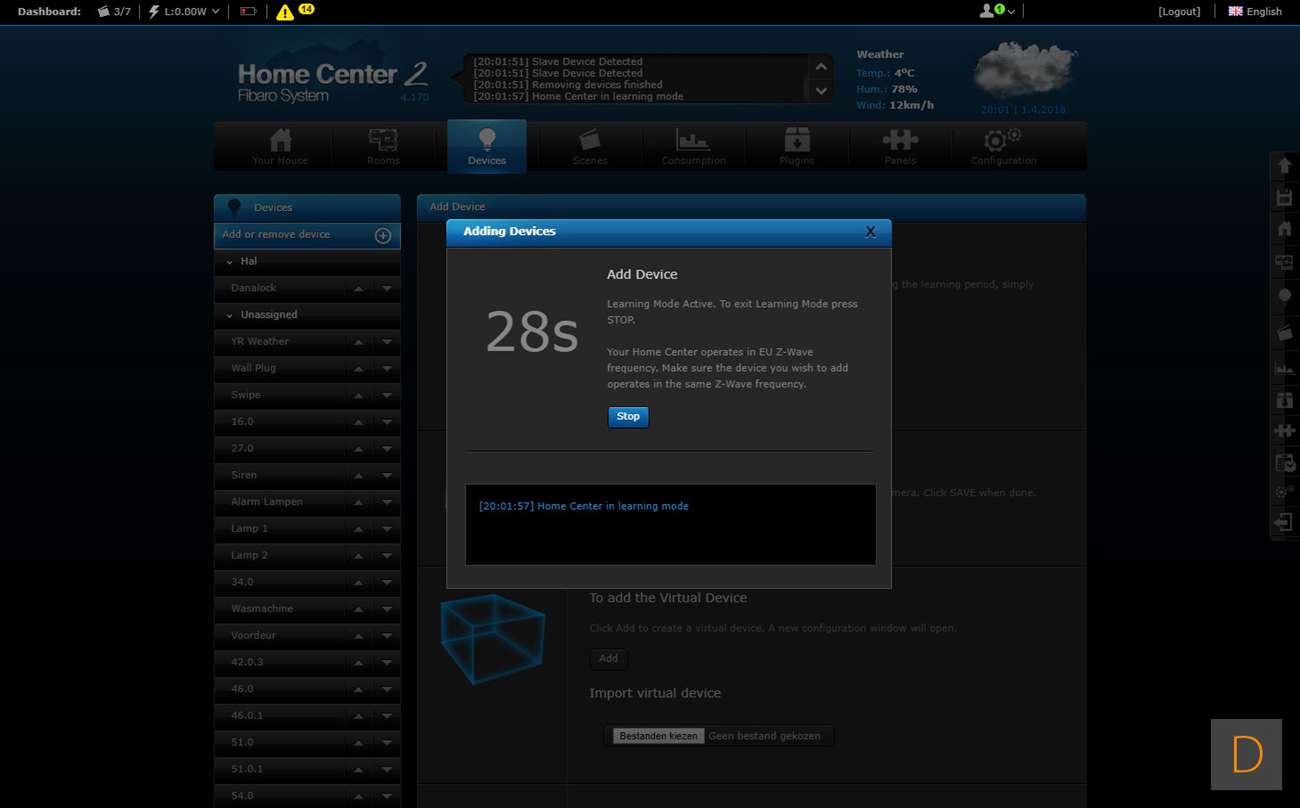1300x808 pixels.
Task: Click the weather cloud icon
Action: tap(1023, 69)
